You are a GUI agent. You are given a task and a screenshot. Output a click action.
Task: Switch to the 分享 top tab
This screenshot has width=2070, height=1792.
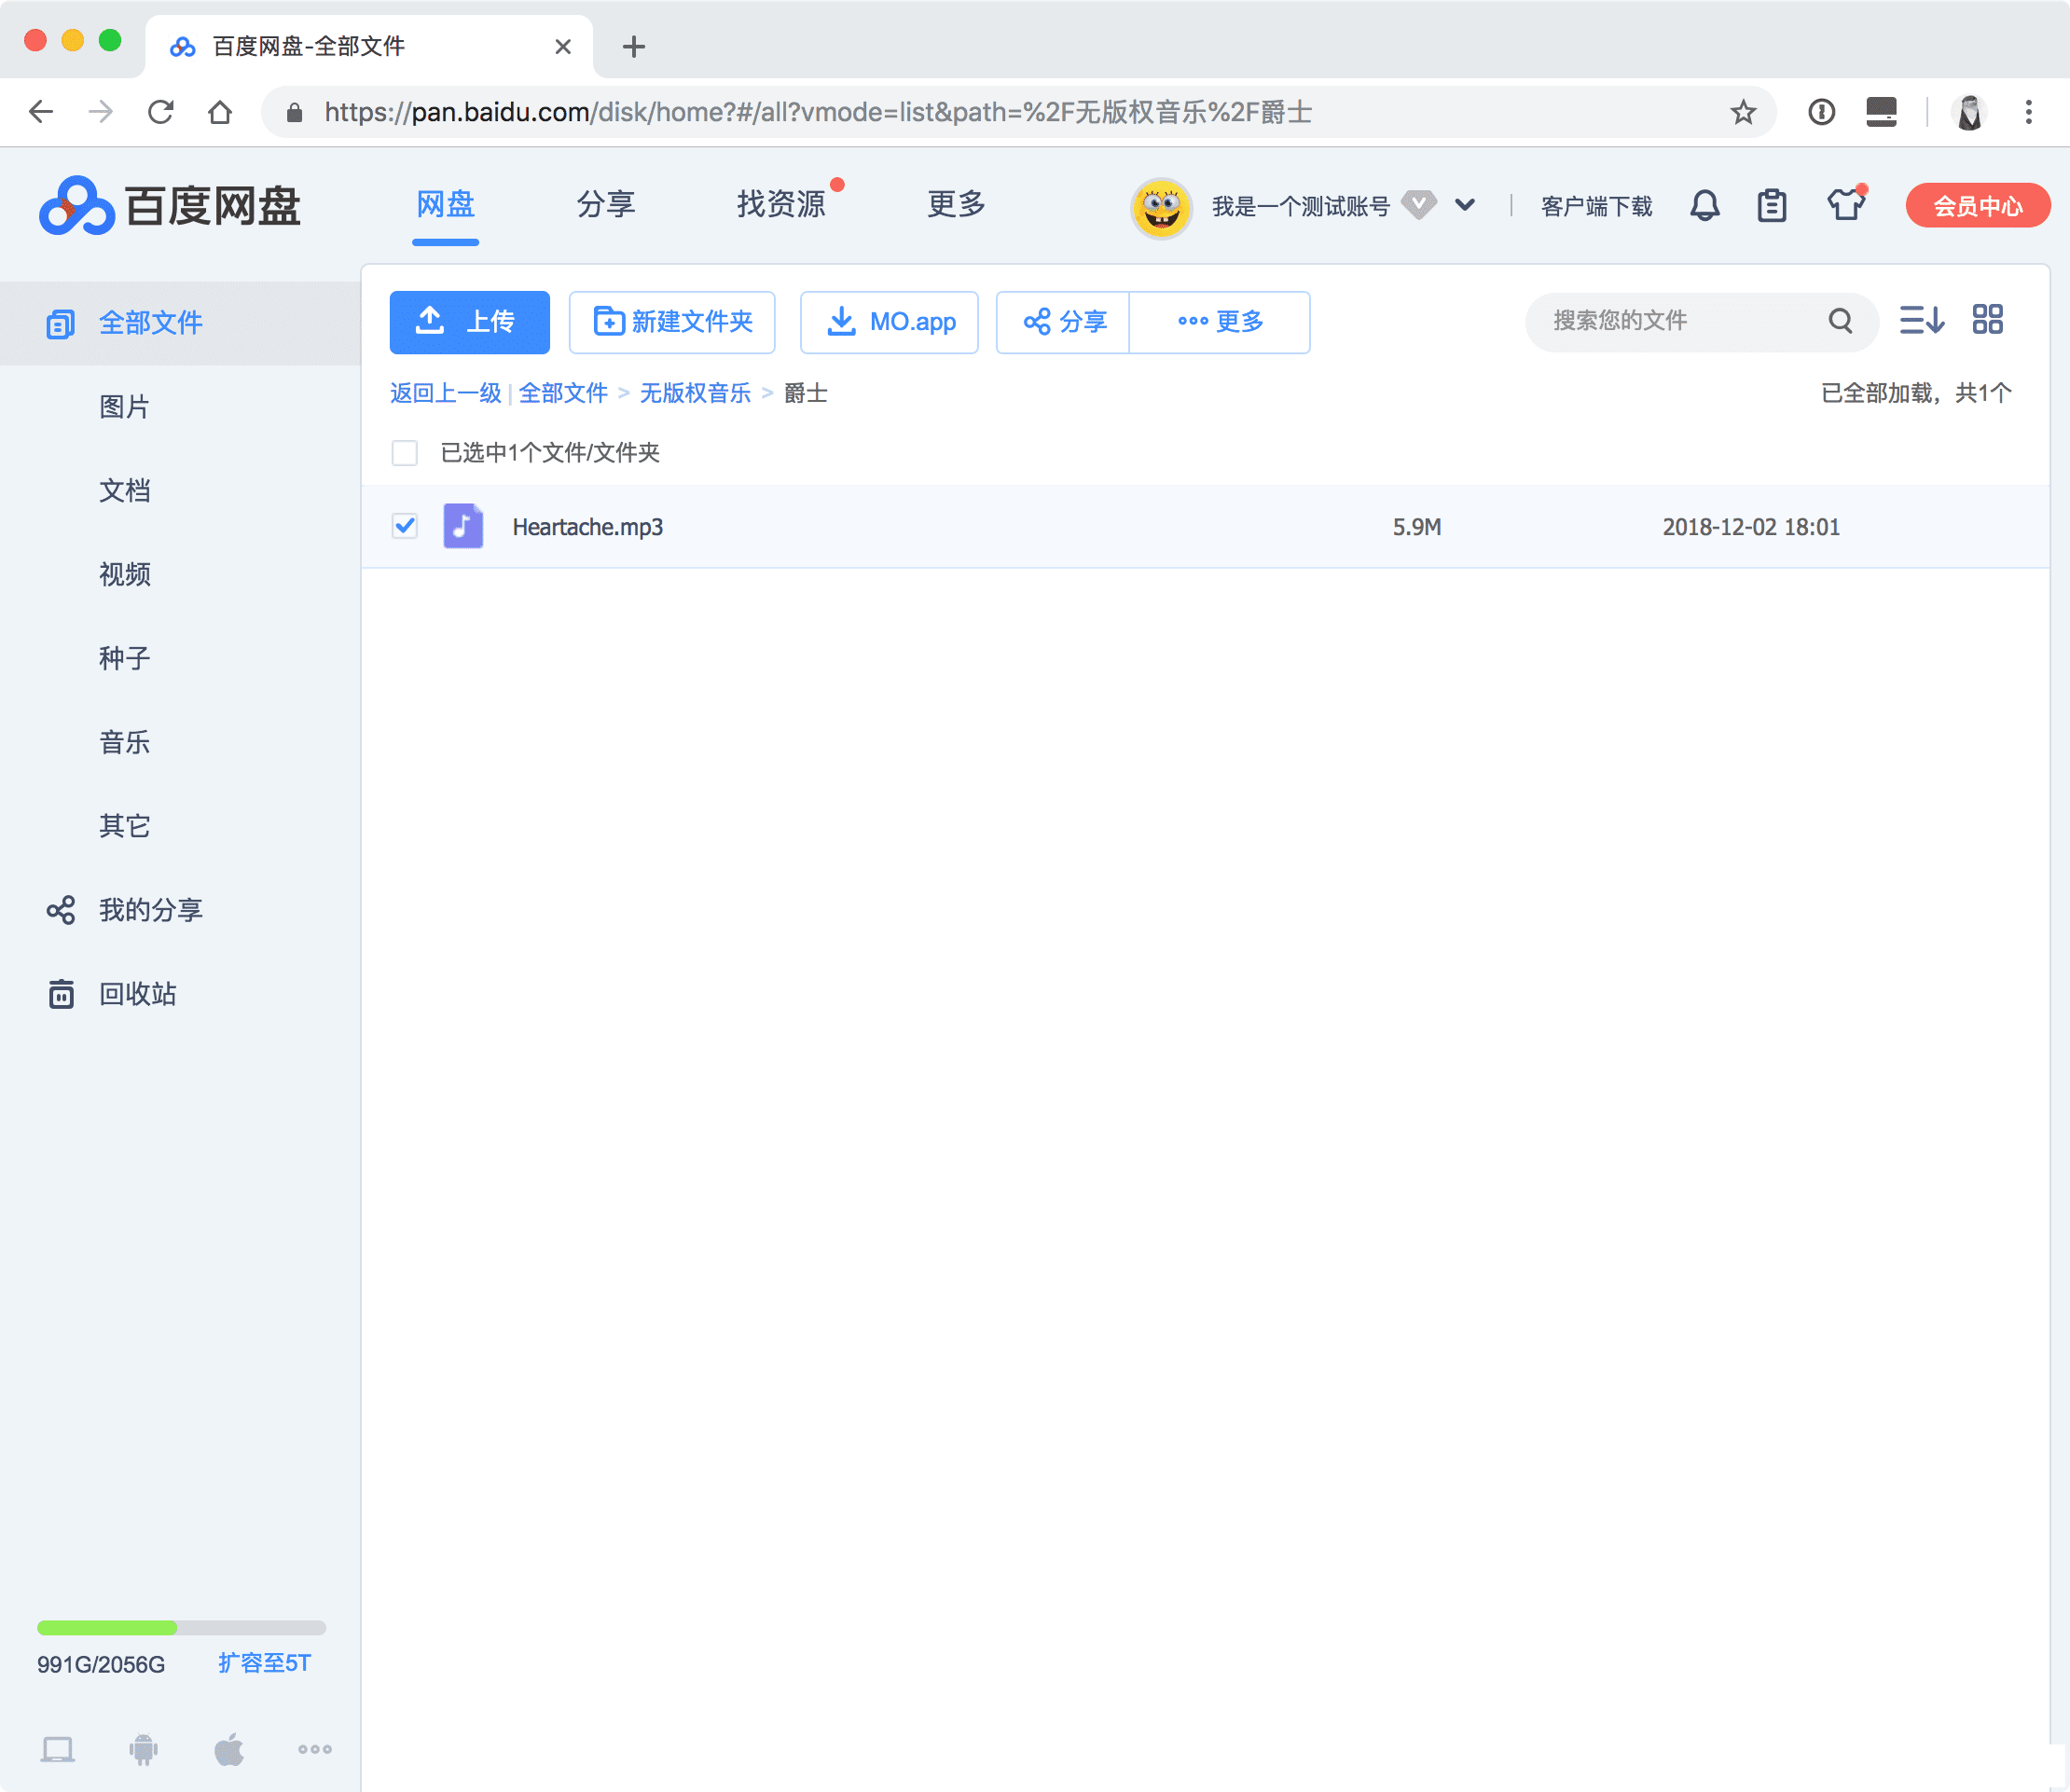tap(605, 204)
